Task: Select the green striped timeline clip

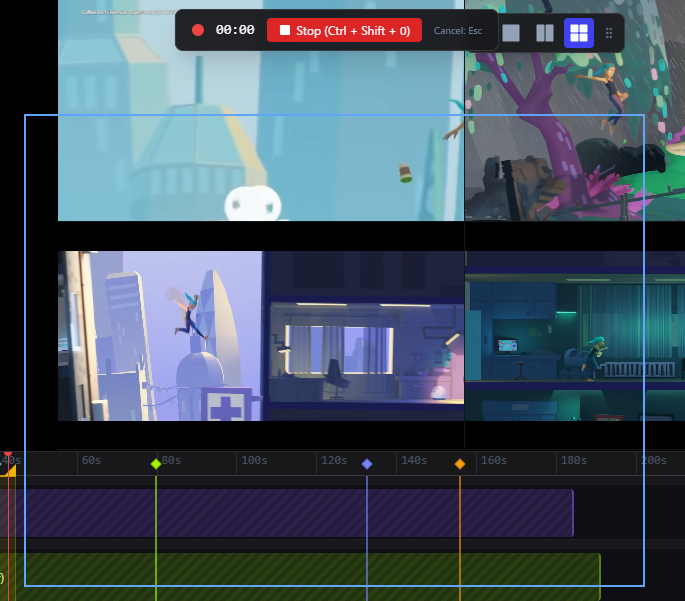Action: (x=300, y=577)
